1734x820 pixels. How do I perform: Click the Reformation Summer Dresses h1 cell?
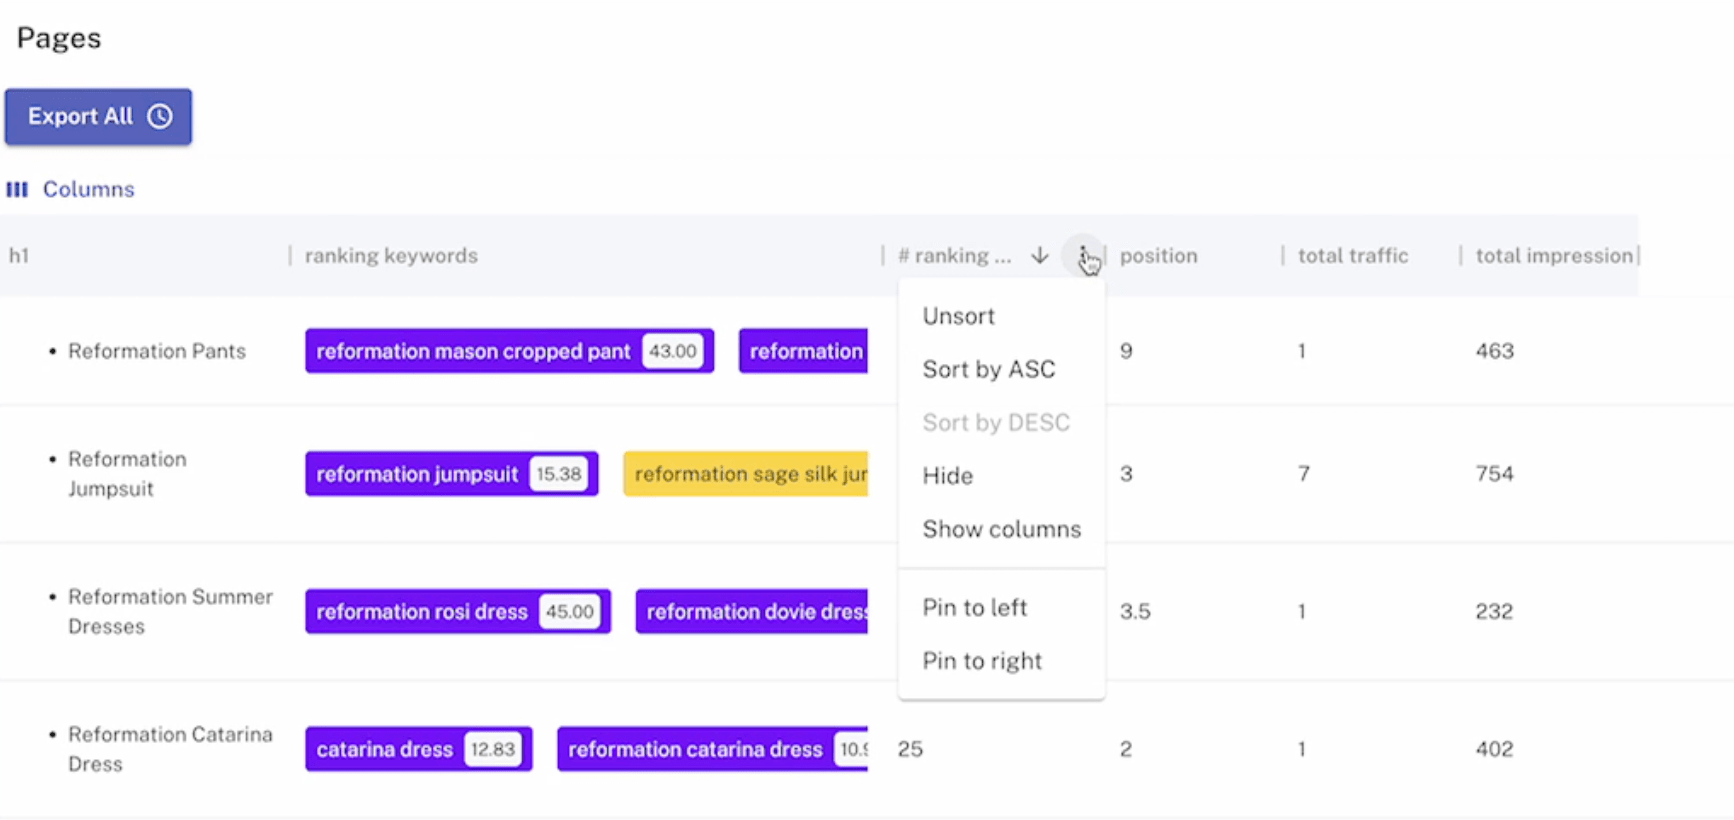170,611
